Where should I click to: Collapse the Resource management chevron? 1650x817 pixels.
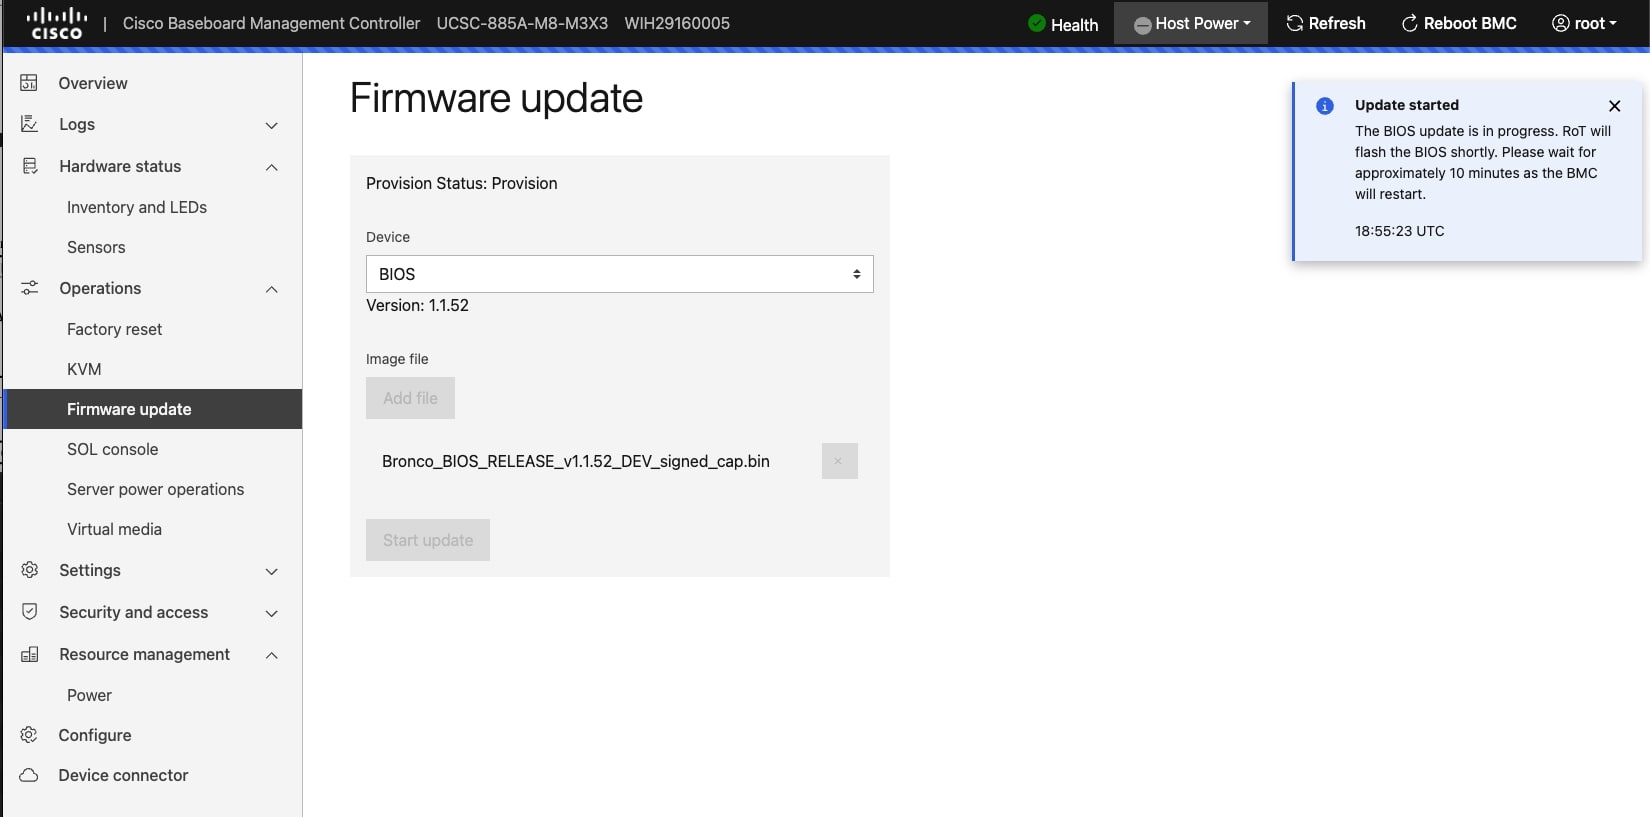point(272,655)
